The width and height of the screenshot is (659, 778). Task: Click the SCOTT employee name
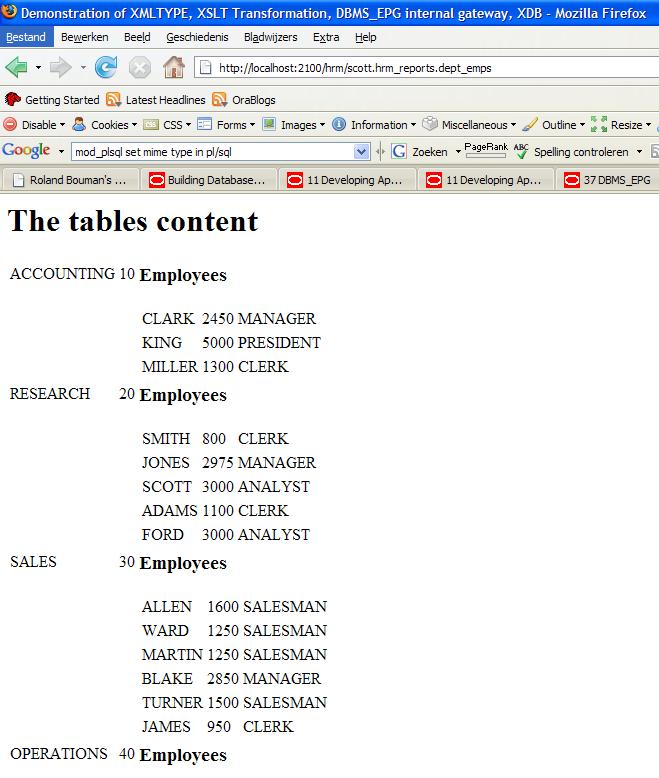click(167, 487)
